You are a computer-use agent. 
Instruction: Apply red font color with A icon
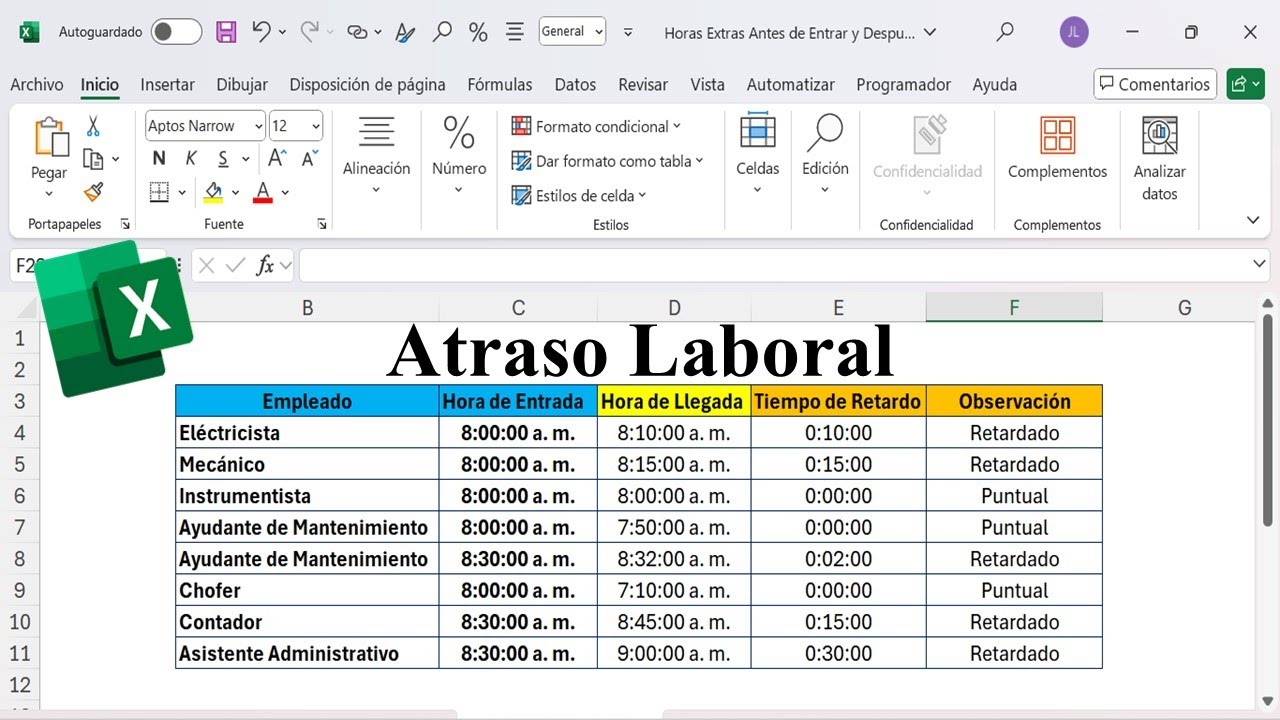(x=263, y=191)
